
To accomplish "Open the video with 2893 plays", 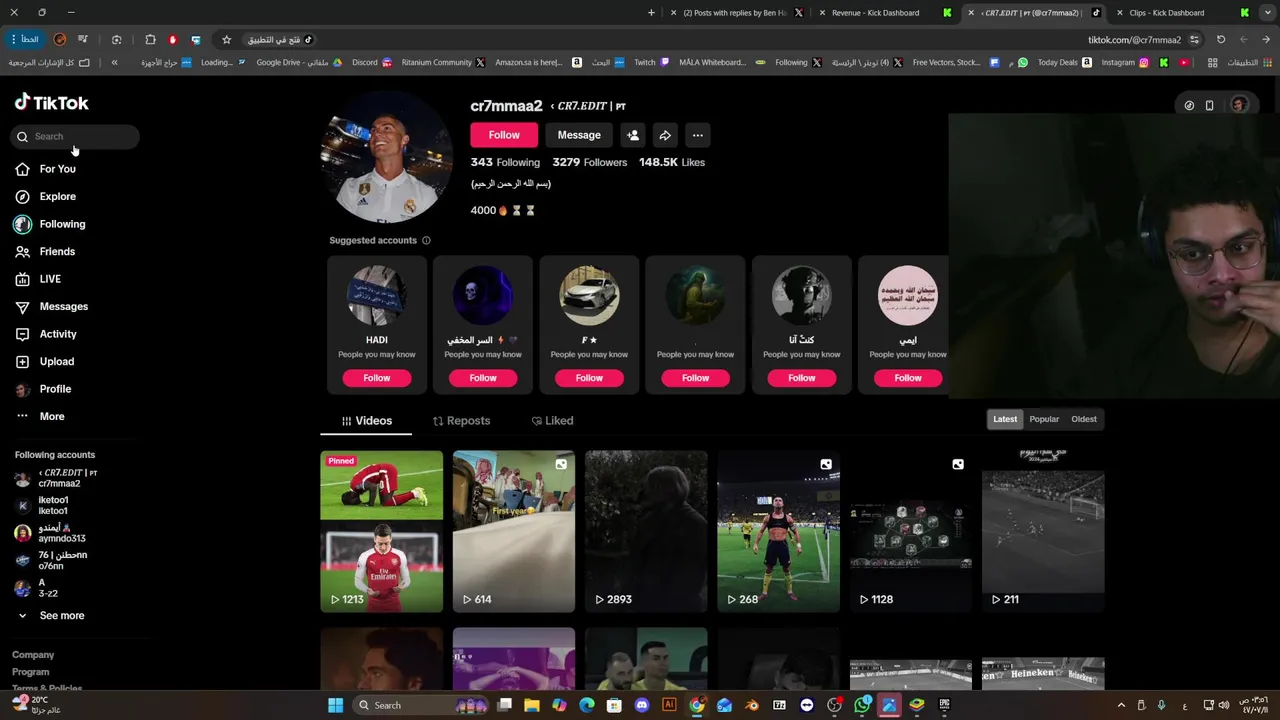I will click(646, 531).
